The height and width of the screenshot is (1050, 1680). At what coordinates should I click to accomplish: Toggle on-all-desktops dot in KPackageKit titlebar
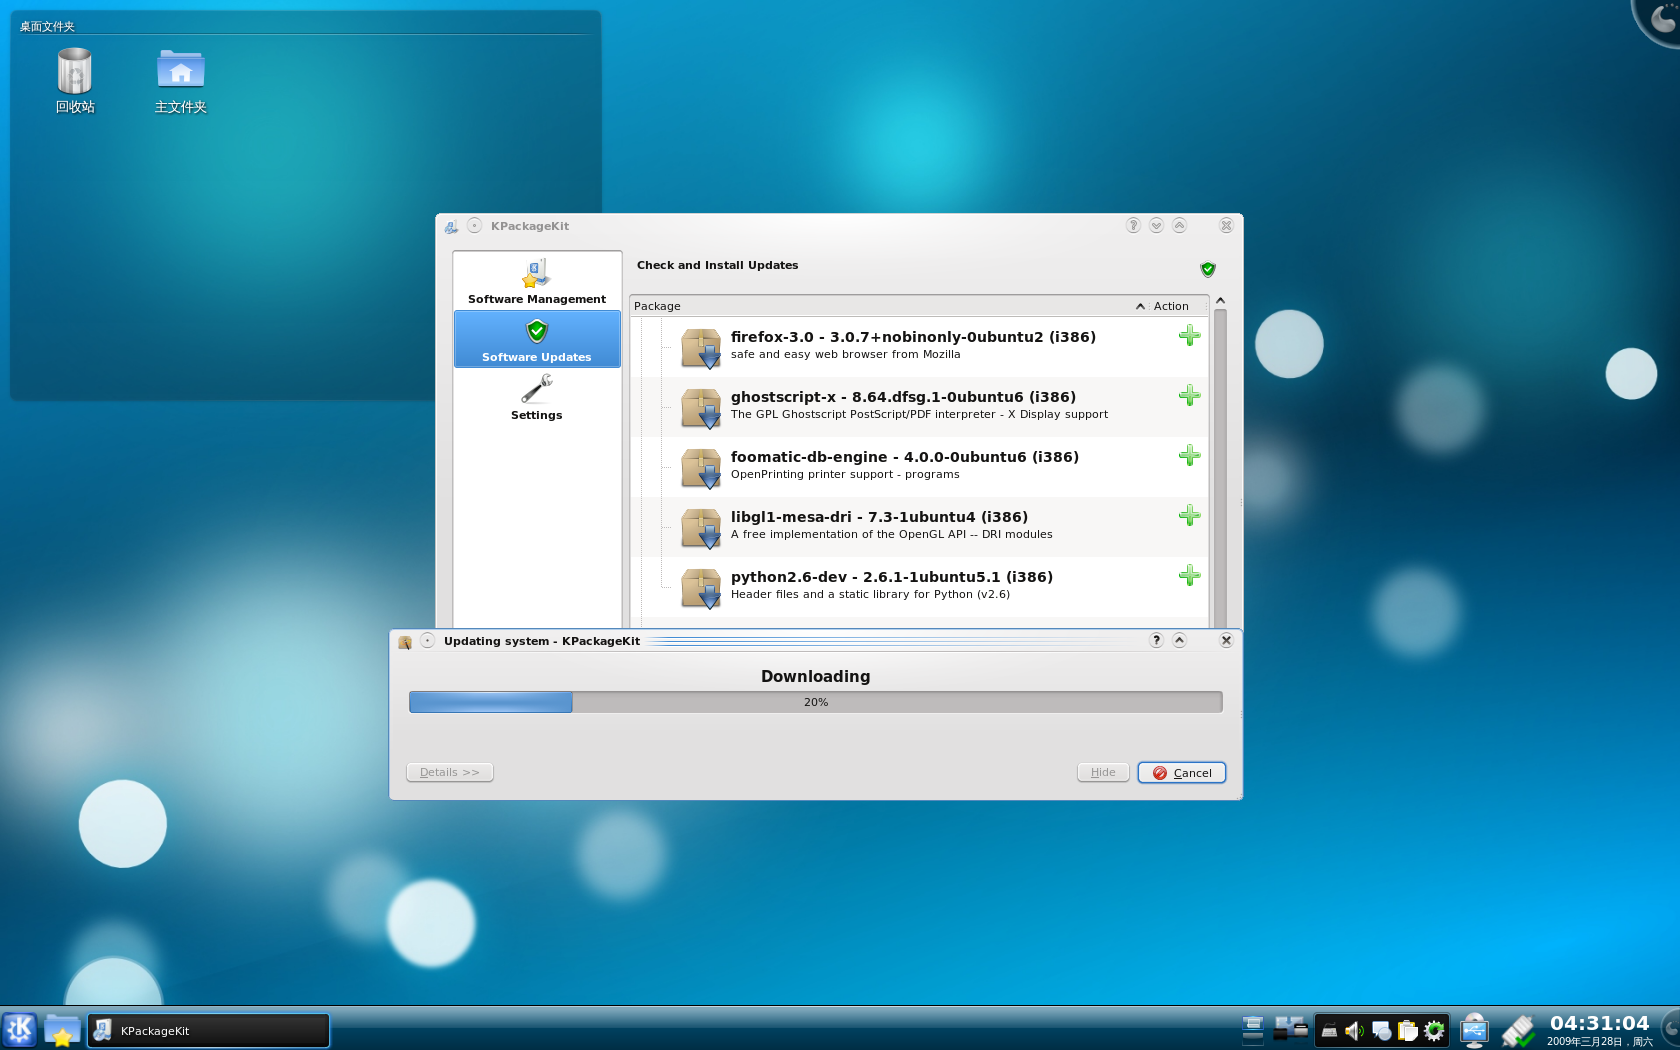475,226
